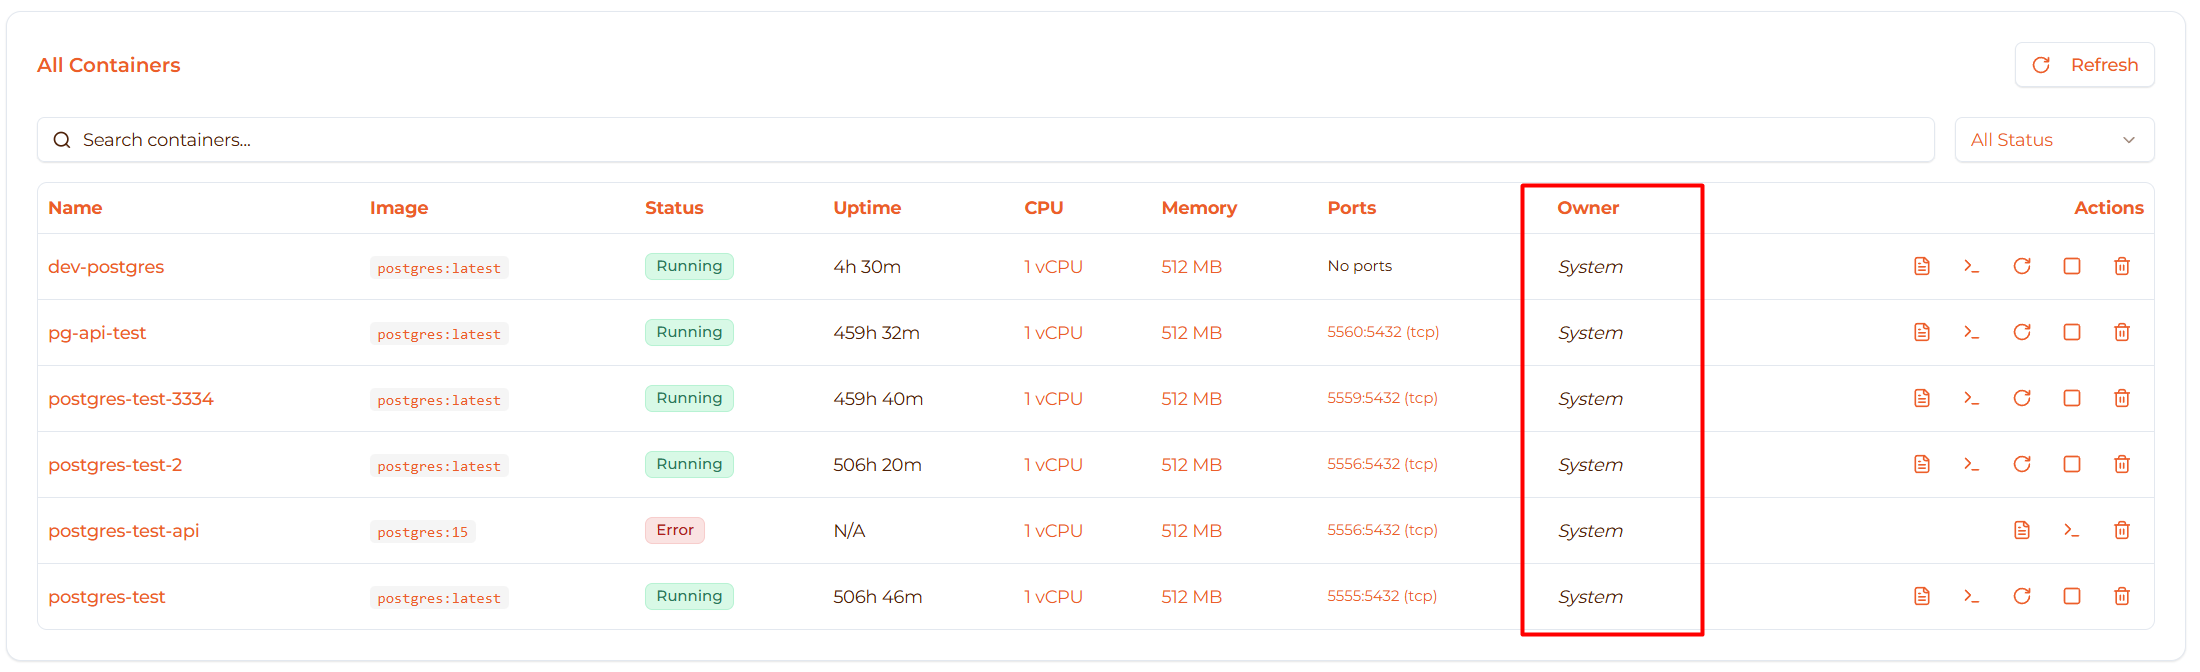
Task: Open the dev-postgres container name link
Action: coord(106,267)
